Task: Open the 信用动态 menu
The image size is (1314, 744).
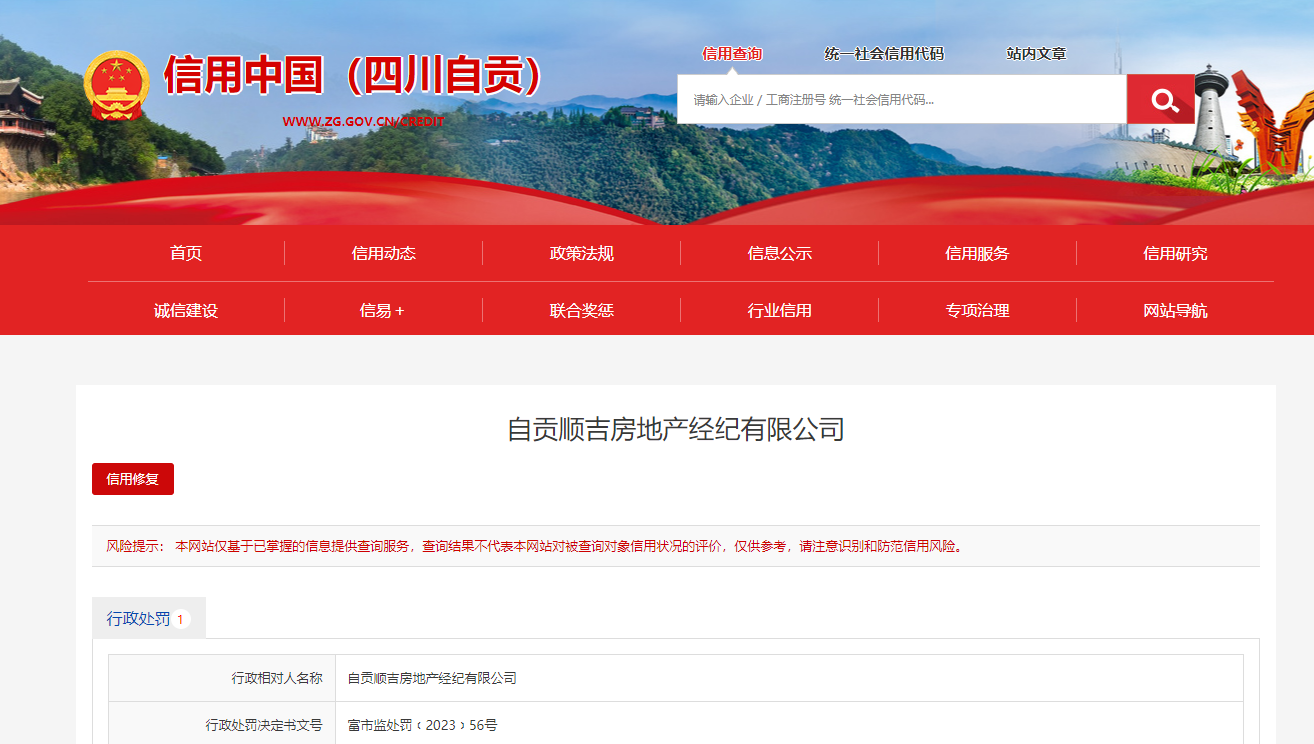Action: point(384,253)
